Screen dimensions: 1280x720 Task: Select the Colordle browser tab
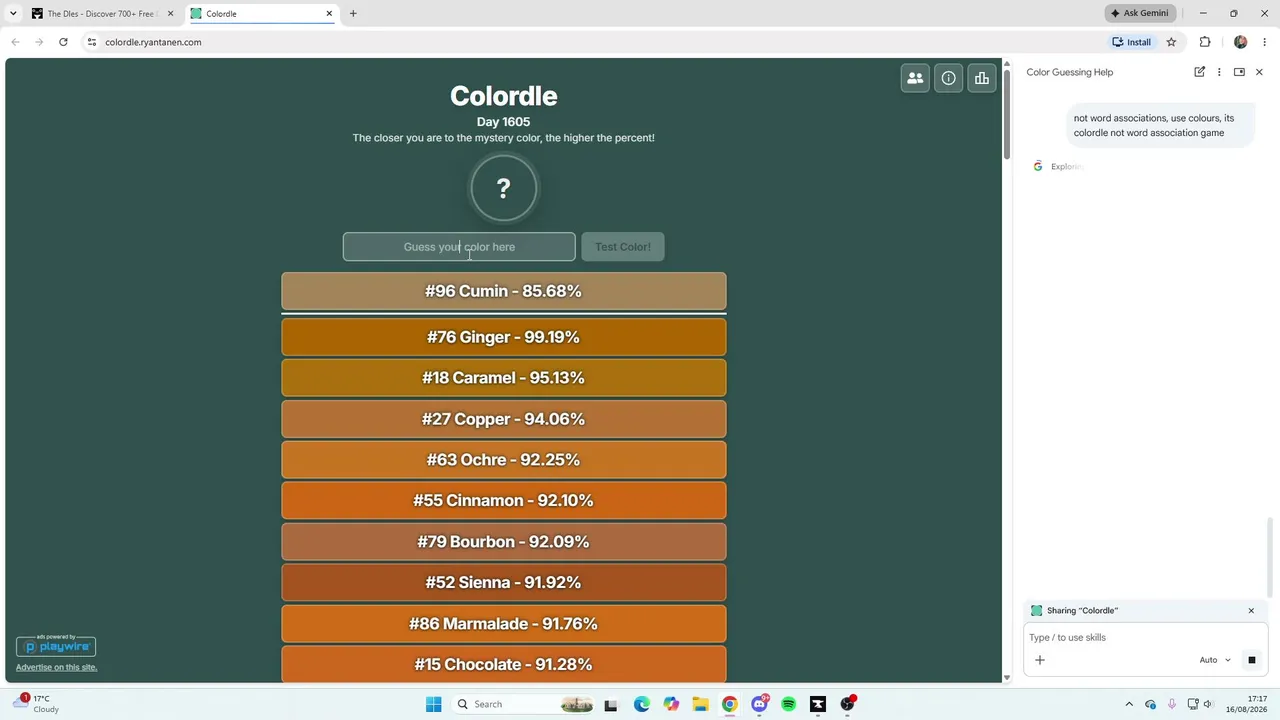pos(260,14)
